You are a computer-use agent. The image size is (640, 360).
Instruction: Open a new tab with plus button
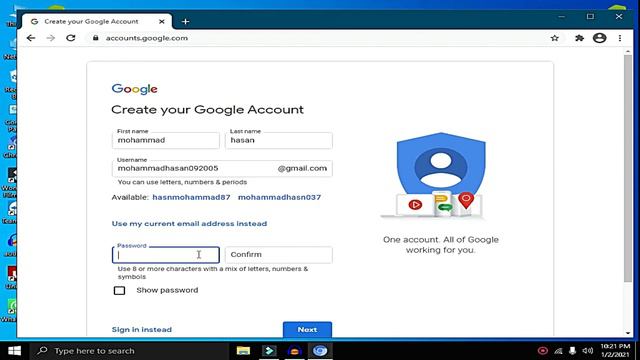pos(185,21)
